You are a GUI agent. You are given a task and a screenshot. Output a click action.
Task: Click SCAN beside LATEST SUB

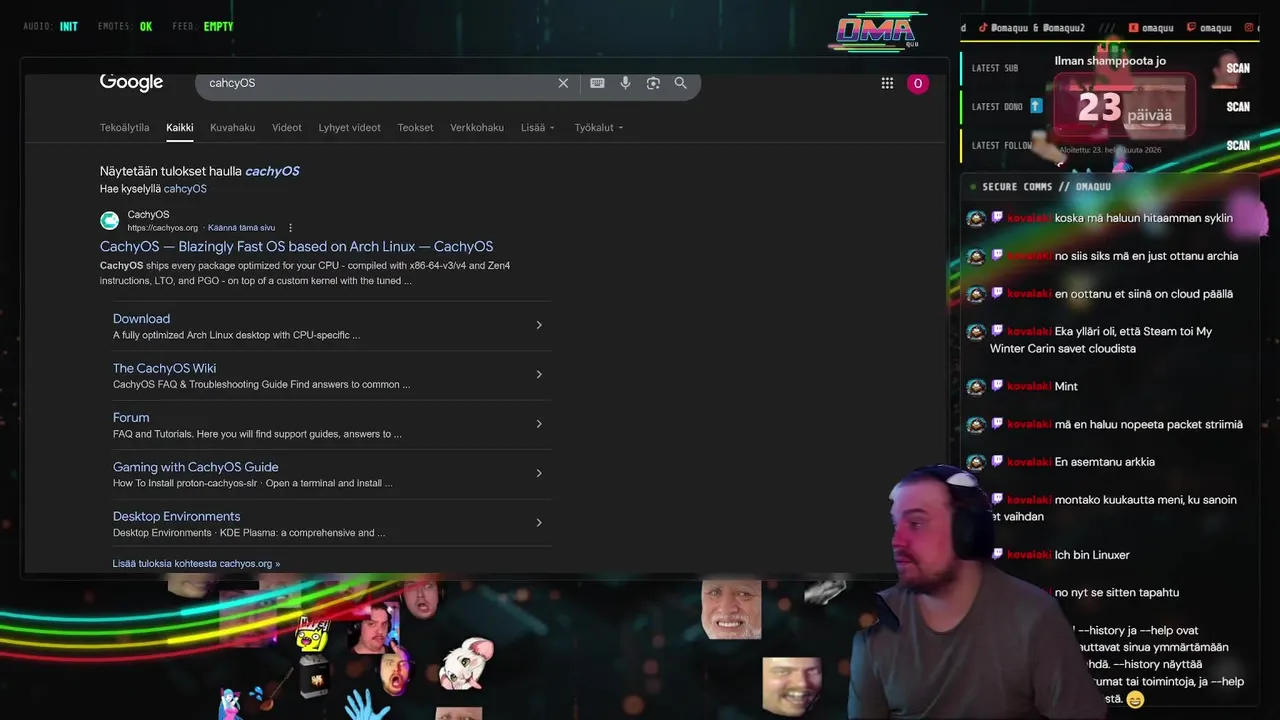(x=1238, y=68)
